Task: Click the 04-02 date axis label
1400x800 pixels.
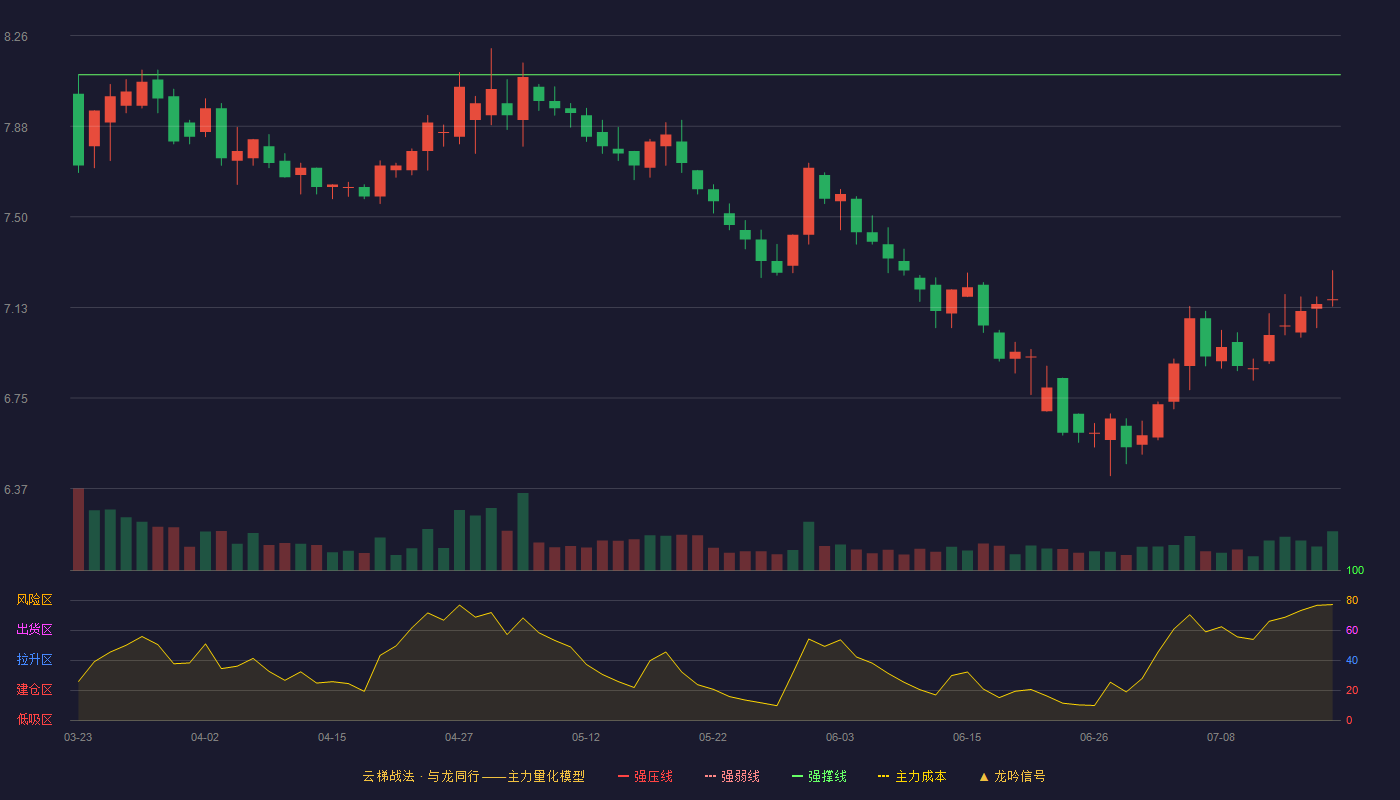Action: [205, 737]
